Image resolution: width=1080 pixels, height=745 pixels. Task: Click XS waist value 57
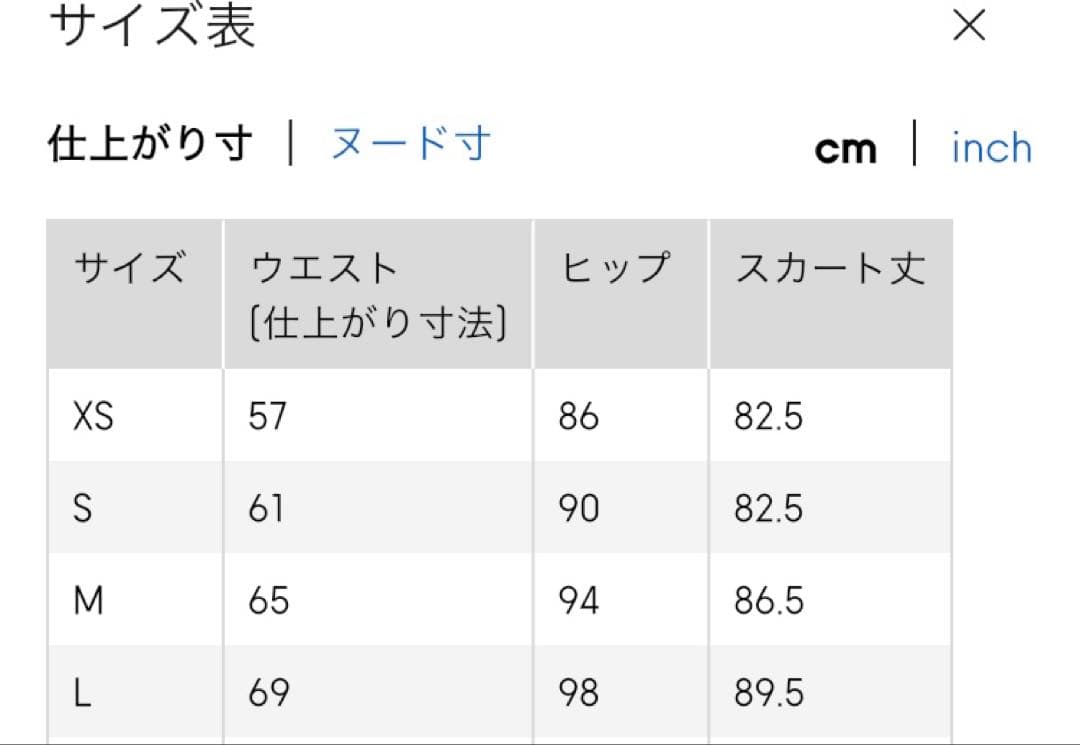click(x=267, y=416)
